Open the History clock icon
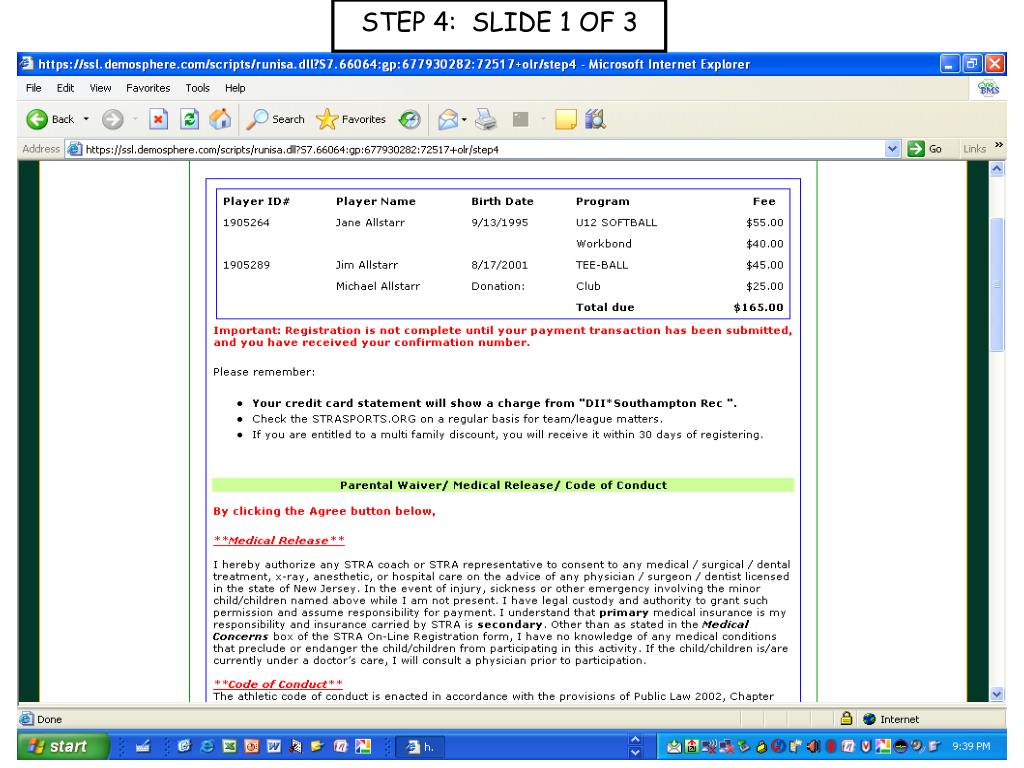This screenshot has width=1024, height=768. pyautogui.click(x=409, y=120)
